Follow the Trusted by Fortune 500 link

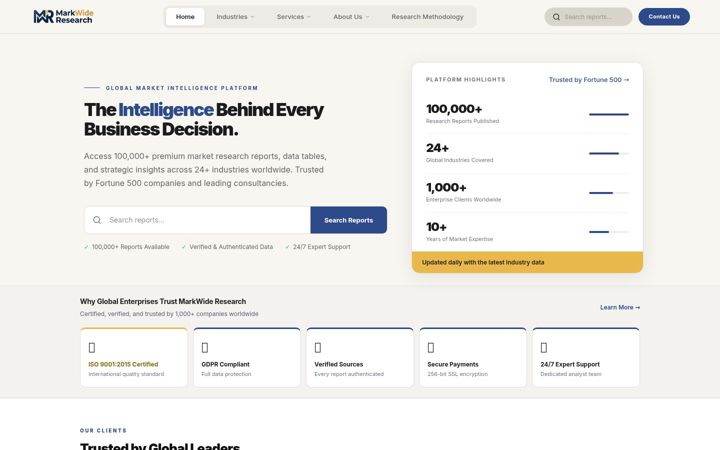[589, 80]
